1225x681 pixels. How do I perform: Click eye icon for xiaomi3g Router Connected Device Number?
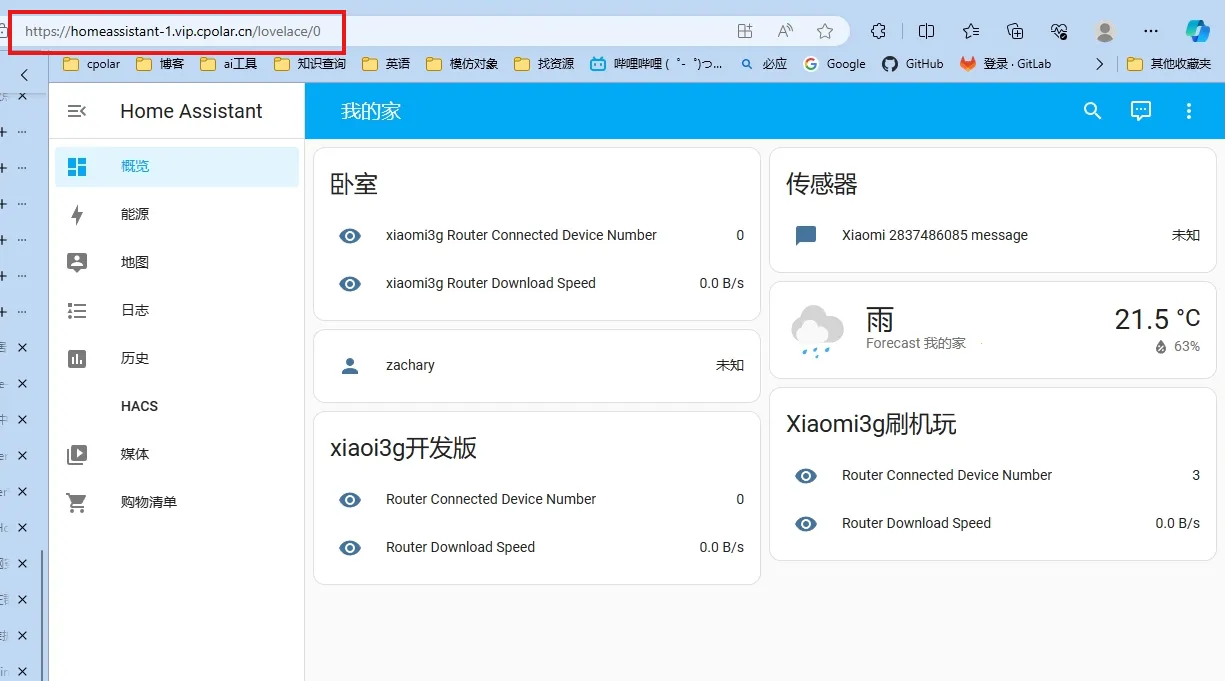pyautogui.click(x=350, y=236)
